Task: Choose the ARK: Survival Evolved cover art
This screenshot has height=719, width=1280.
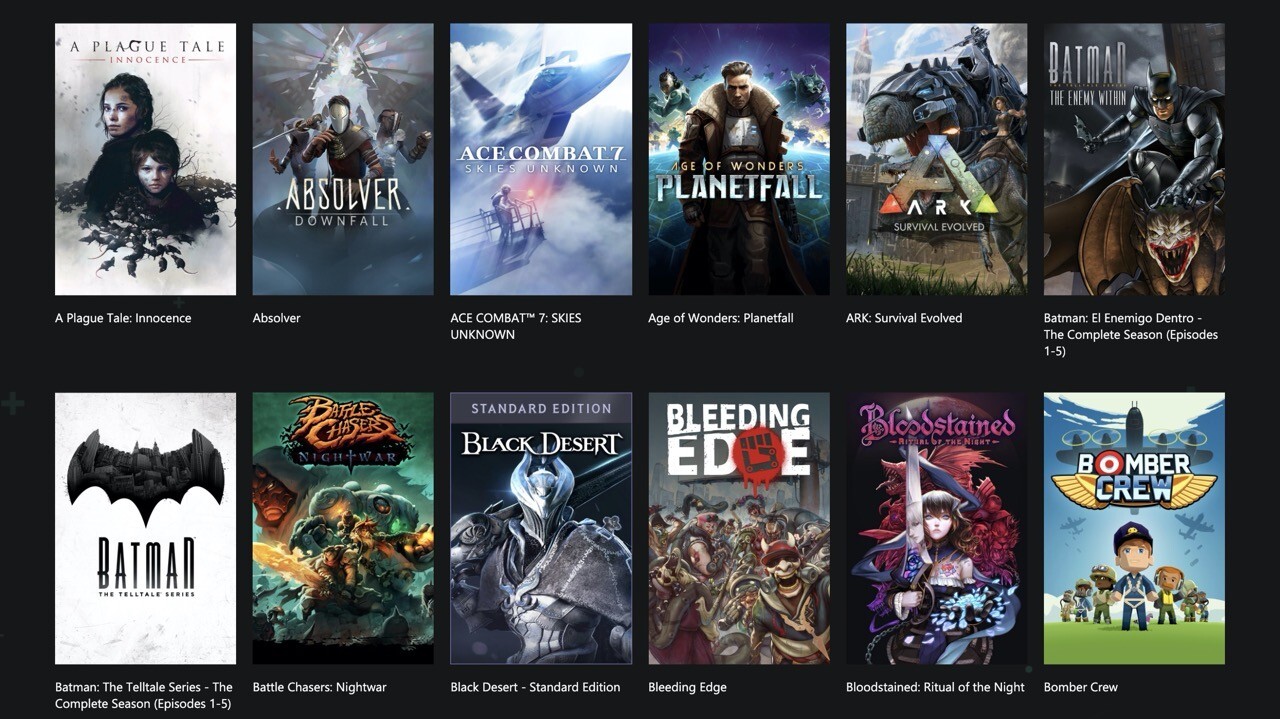Action: [x=936, y=159]
